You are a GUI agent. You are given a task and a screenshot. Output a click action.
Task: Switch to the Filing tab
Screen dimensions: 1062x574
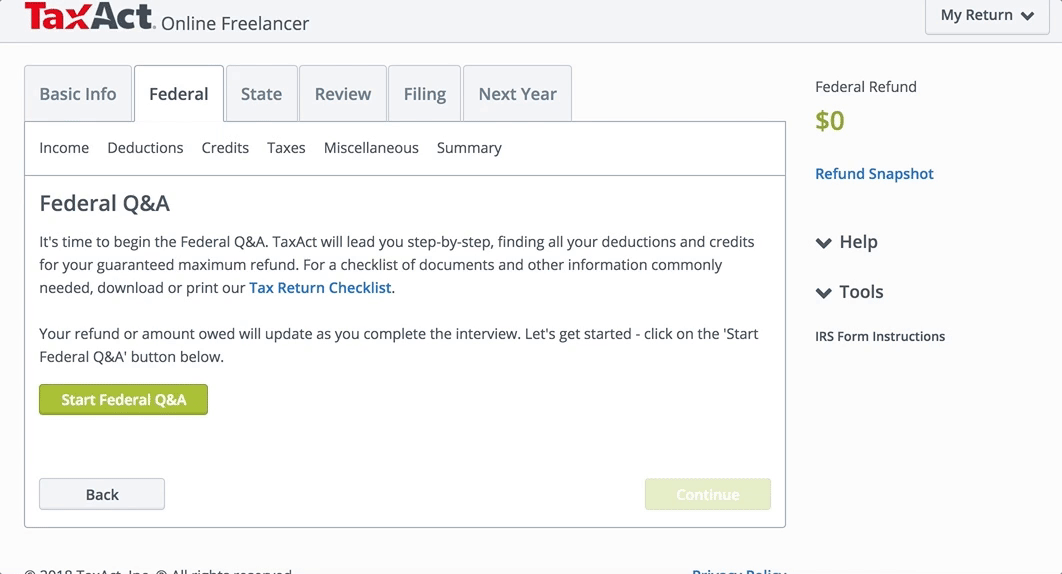pos(425,94)
